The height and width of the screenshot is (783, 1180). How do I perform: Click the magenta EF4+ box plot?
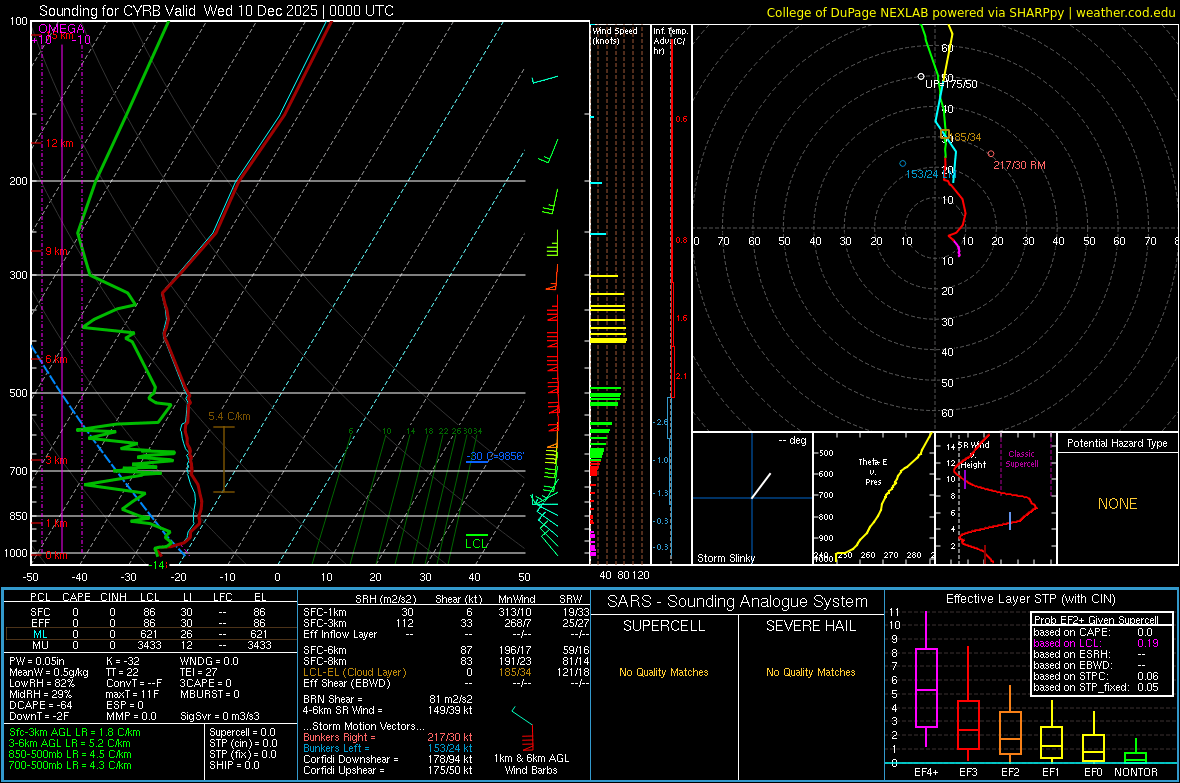coord(926,687)
